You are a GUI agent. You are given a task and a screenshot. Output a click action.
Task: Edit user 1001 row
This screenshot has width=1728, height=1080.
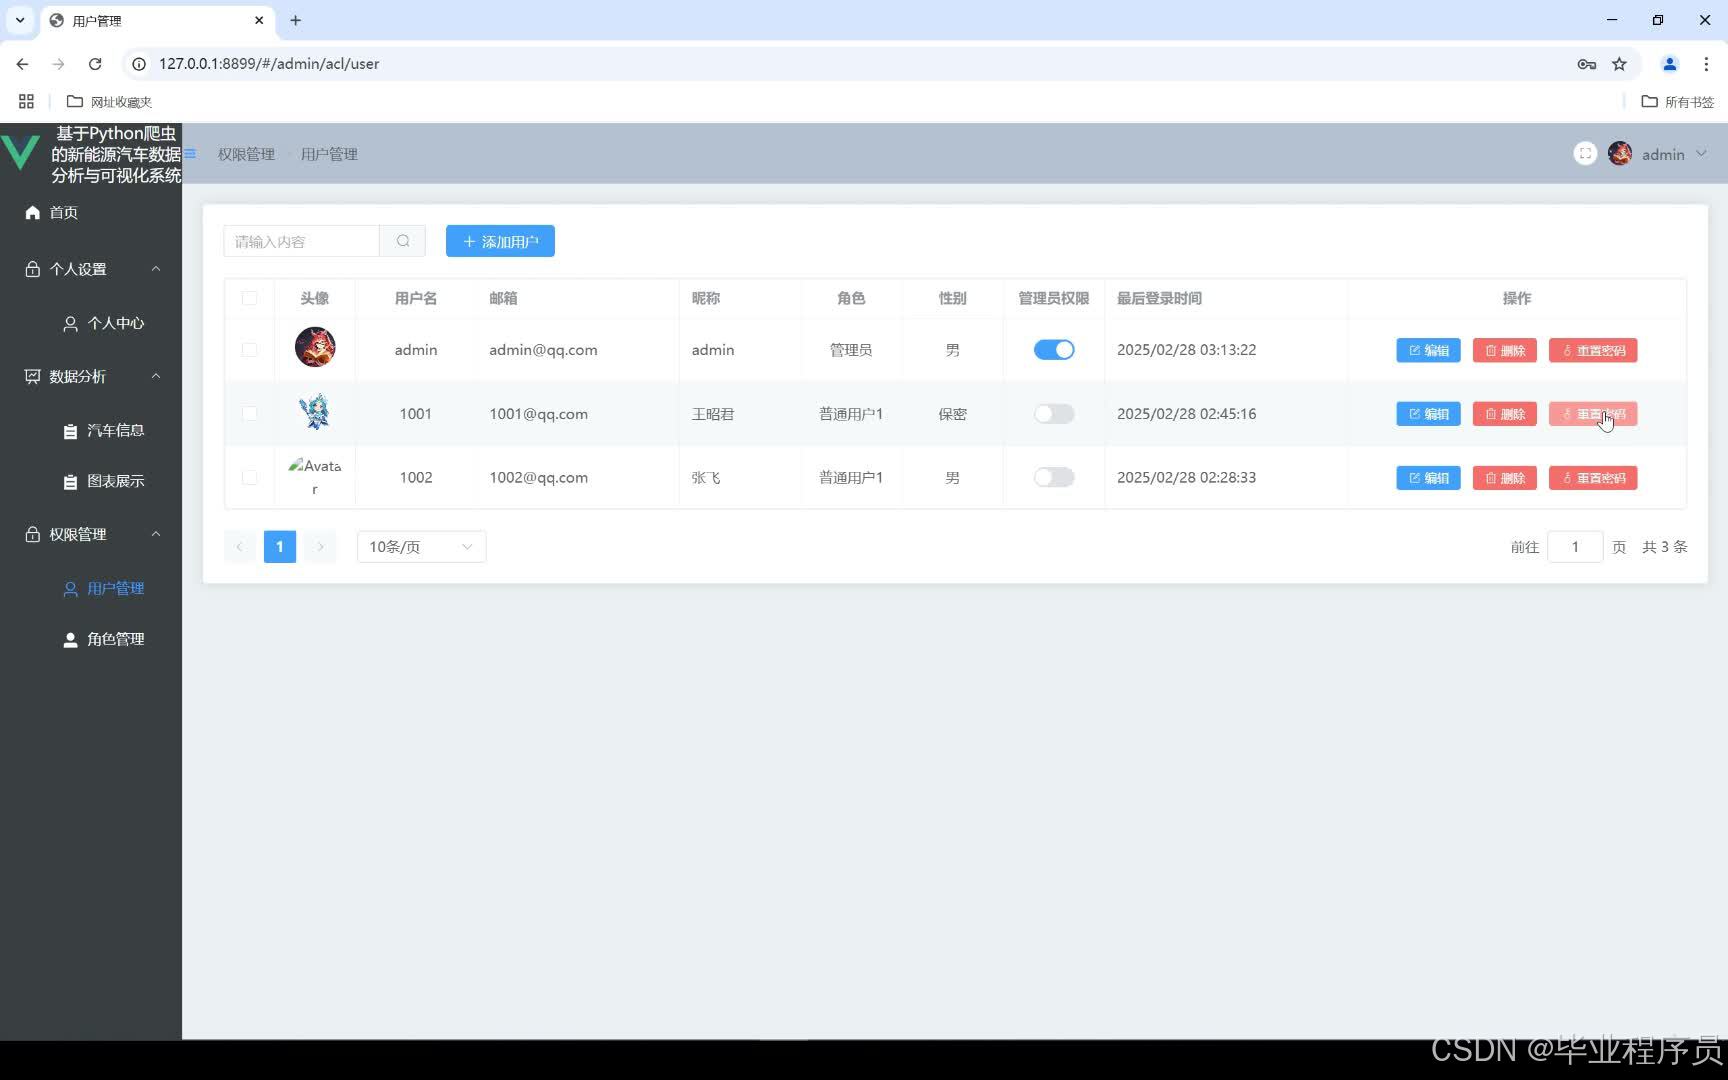tap(1428, 414)
